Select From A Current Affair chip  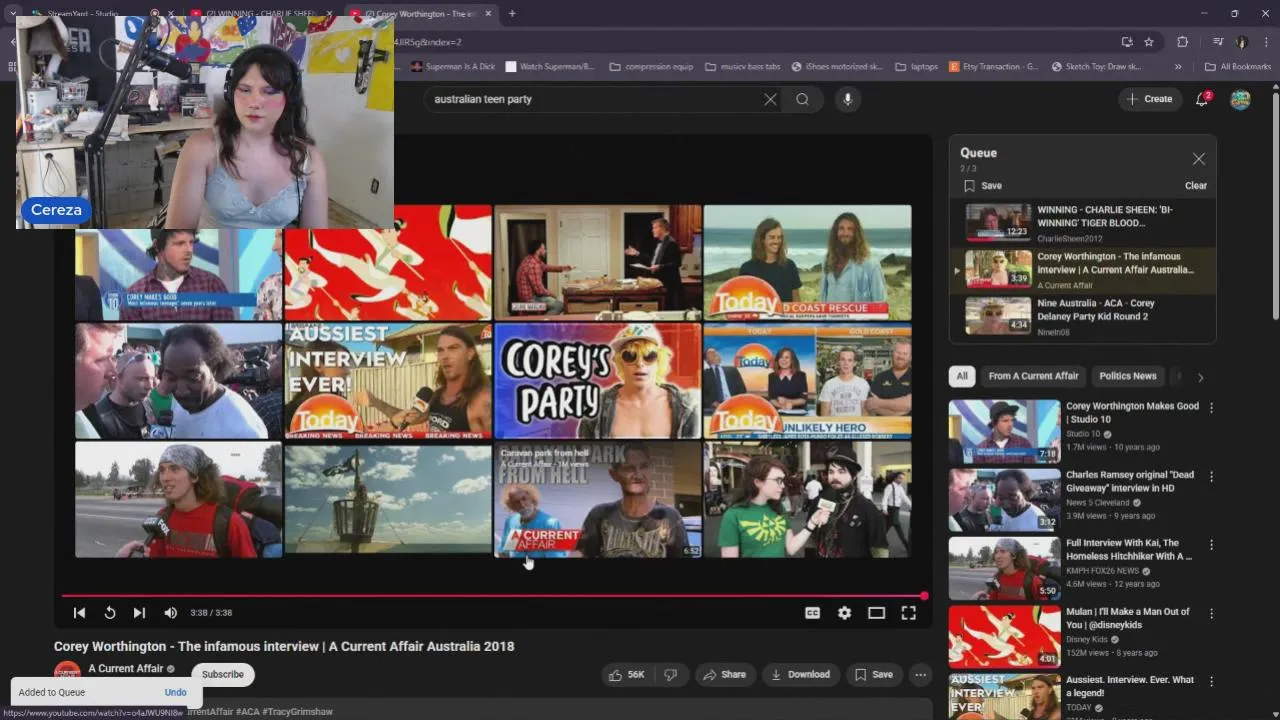pos(1033,376)
